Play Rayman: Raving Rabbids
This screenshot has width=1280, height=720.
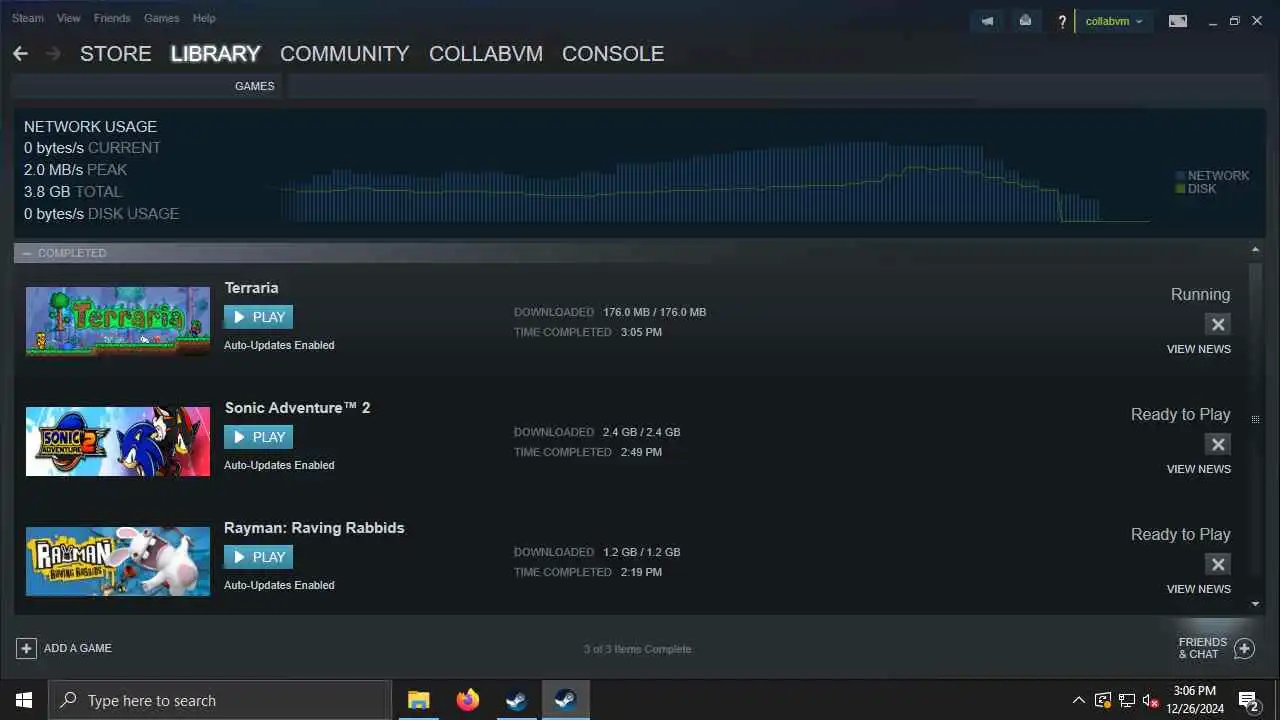(x=258, y=557)
